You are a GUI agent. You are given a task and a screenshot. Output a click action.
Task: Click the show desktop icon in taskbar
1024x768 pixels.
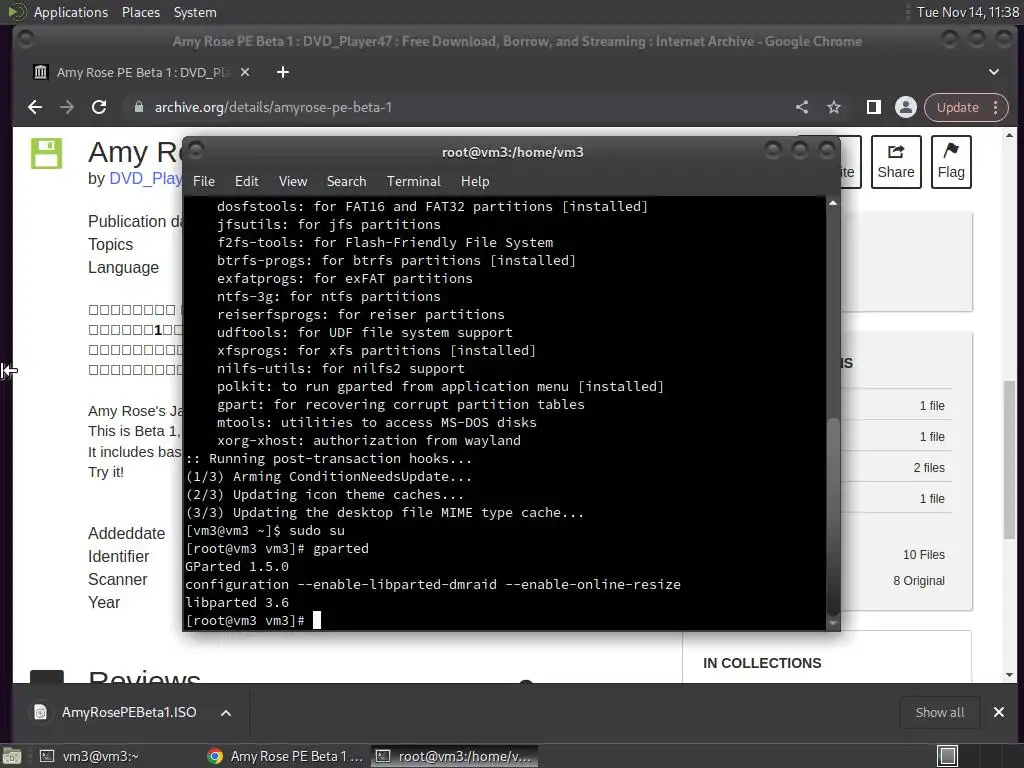coord(12,757)
